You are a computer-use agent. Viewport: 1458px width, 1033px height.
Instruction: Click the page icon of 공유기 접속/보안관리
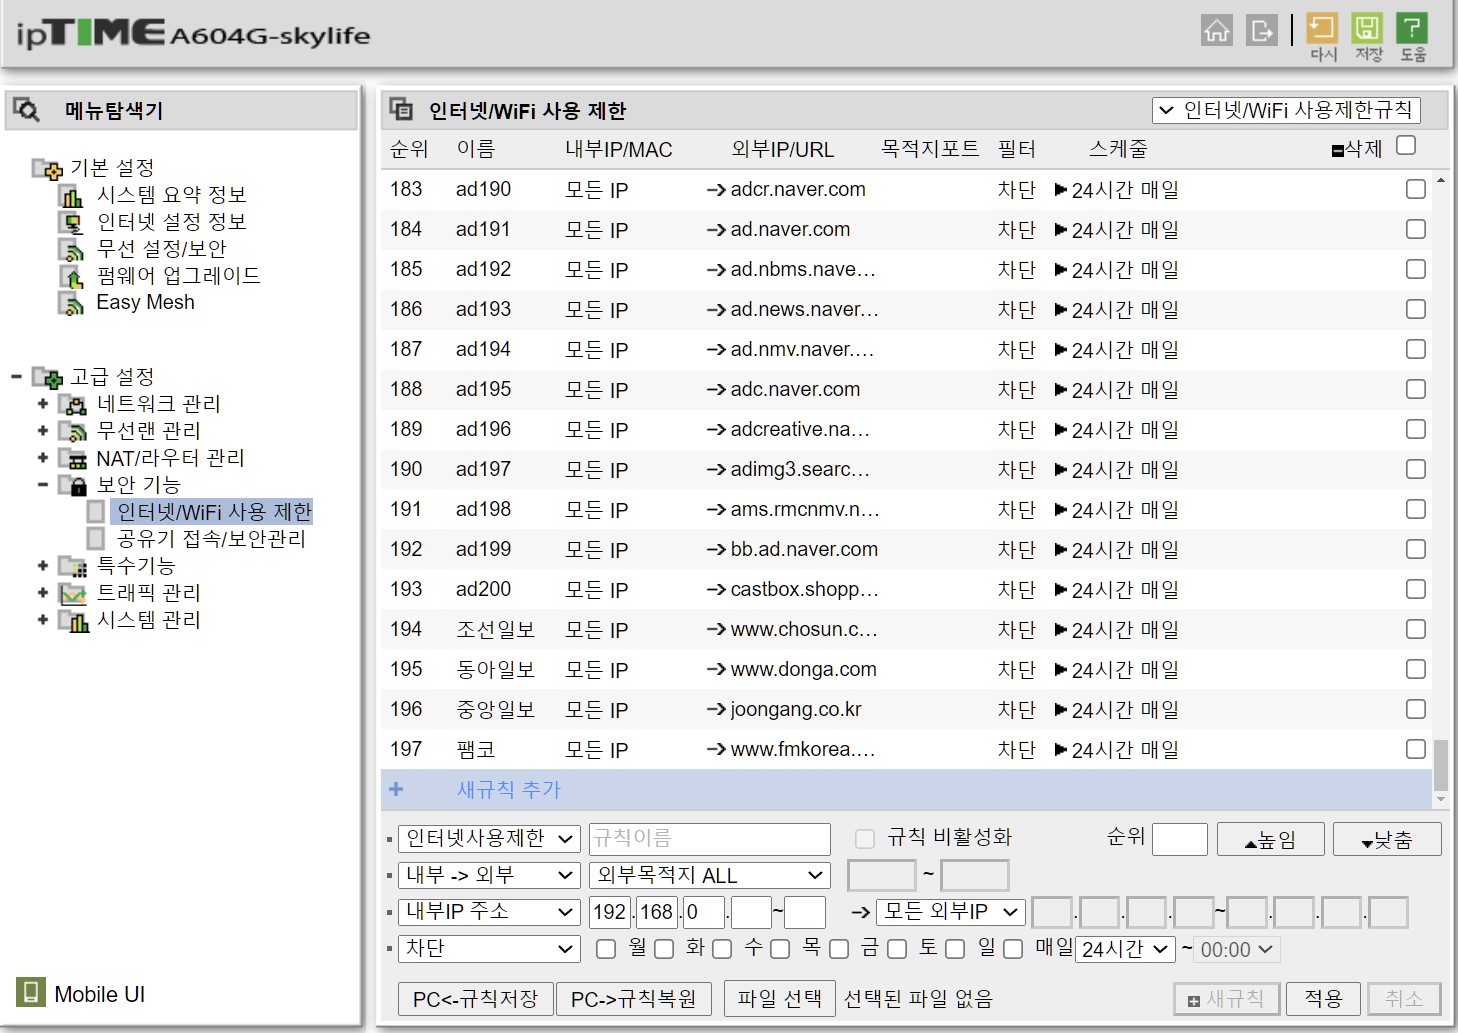pyautogui.click(x=96, y=539)
